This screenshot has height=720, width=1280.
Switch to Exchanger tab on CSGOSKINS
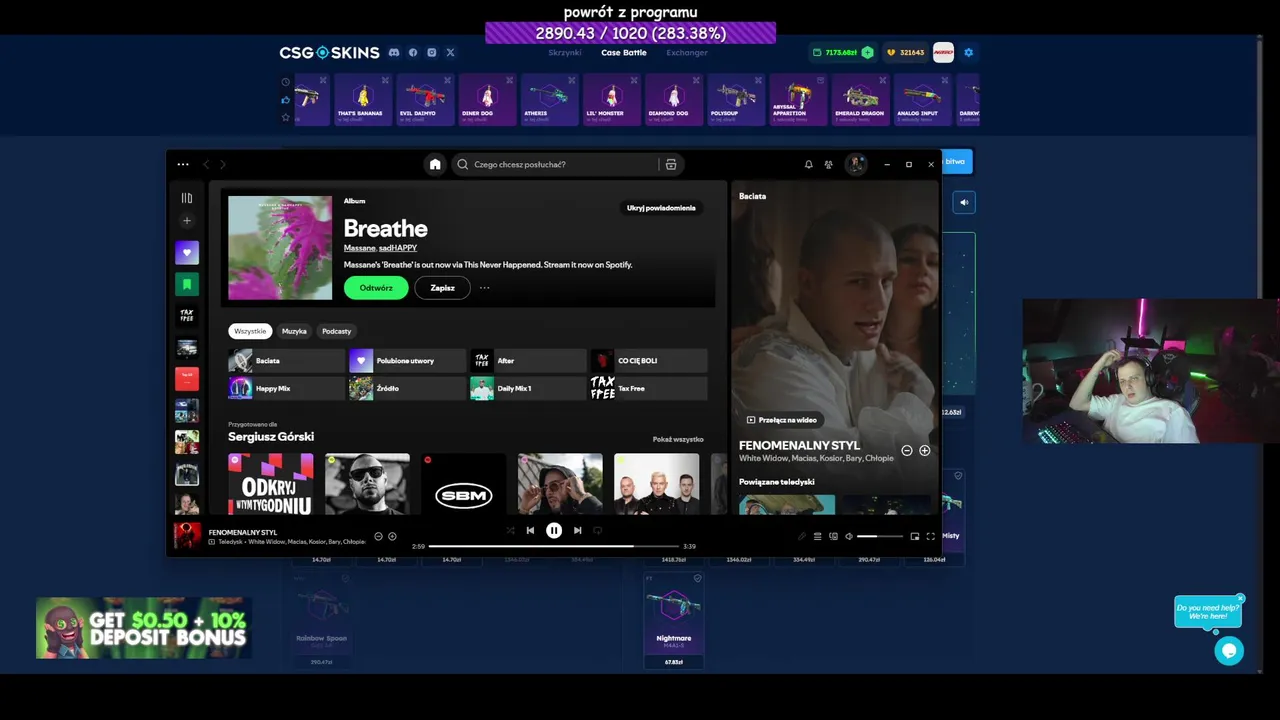click(x=687, y=53)
